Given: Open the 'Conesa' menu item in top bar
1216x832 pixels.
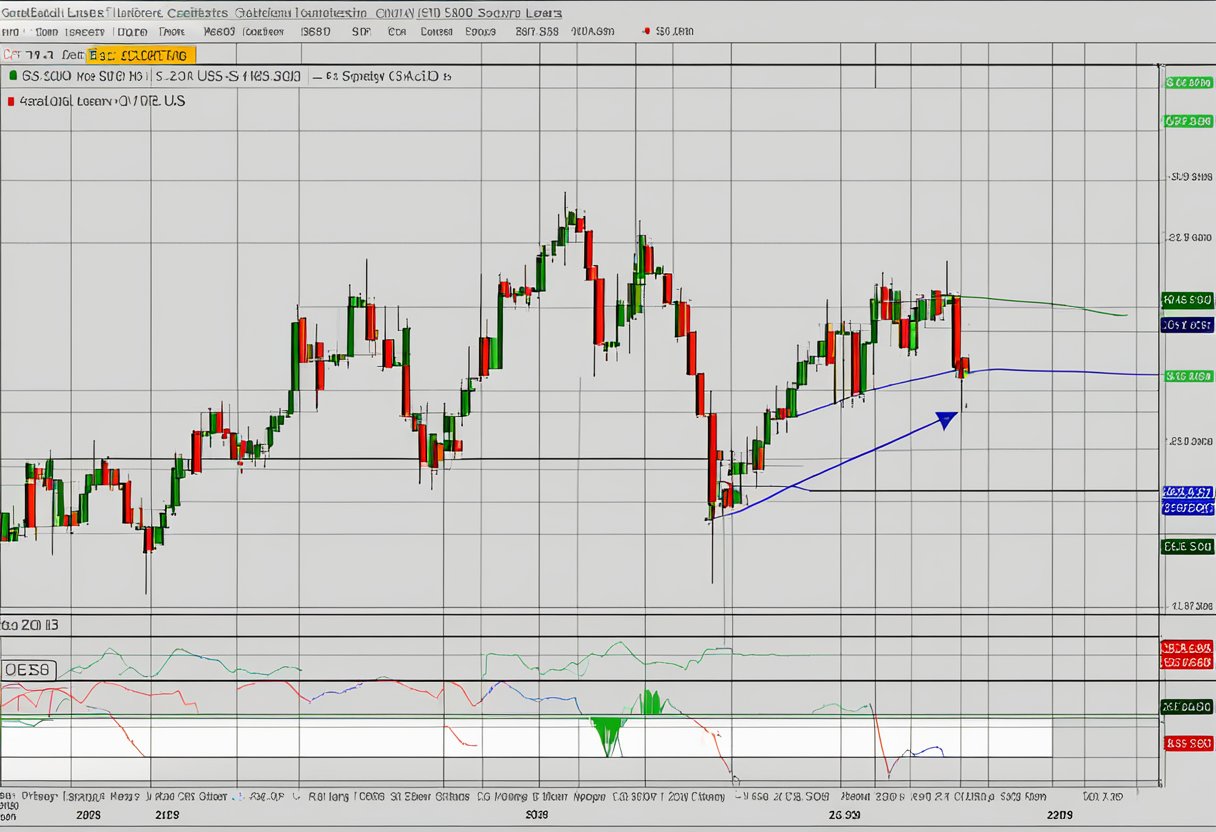Looking at the screenshot, I should tap(436, 32).
